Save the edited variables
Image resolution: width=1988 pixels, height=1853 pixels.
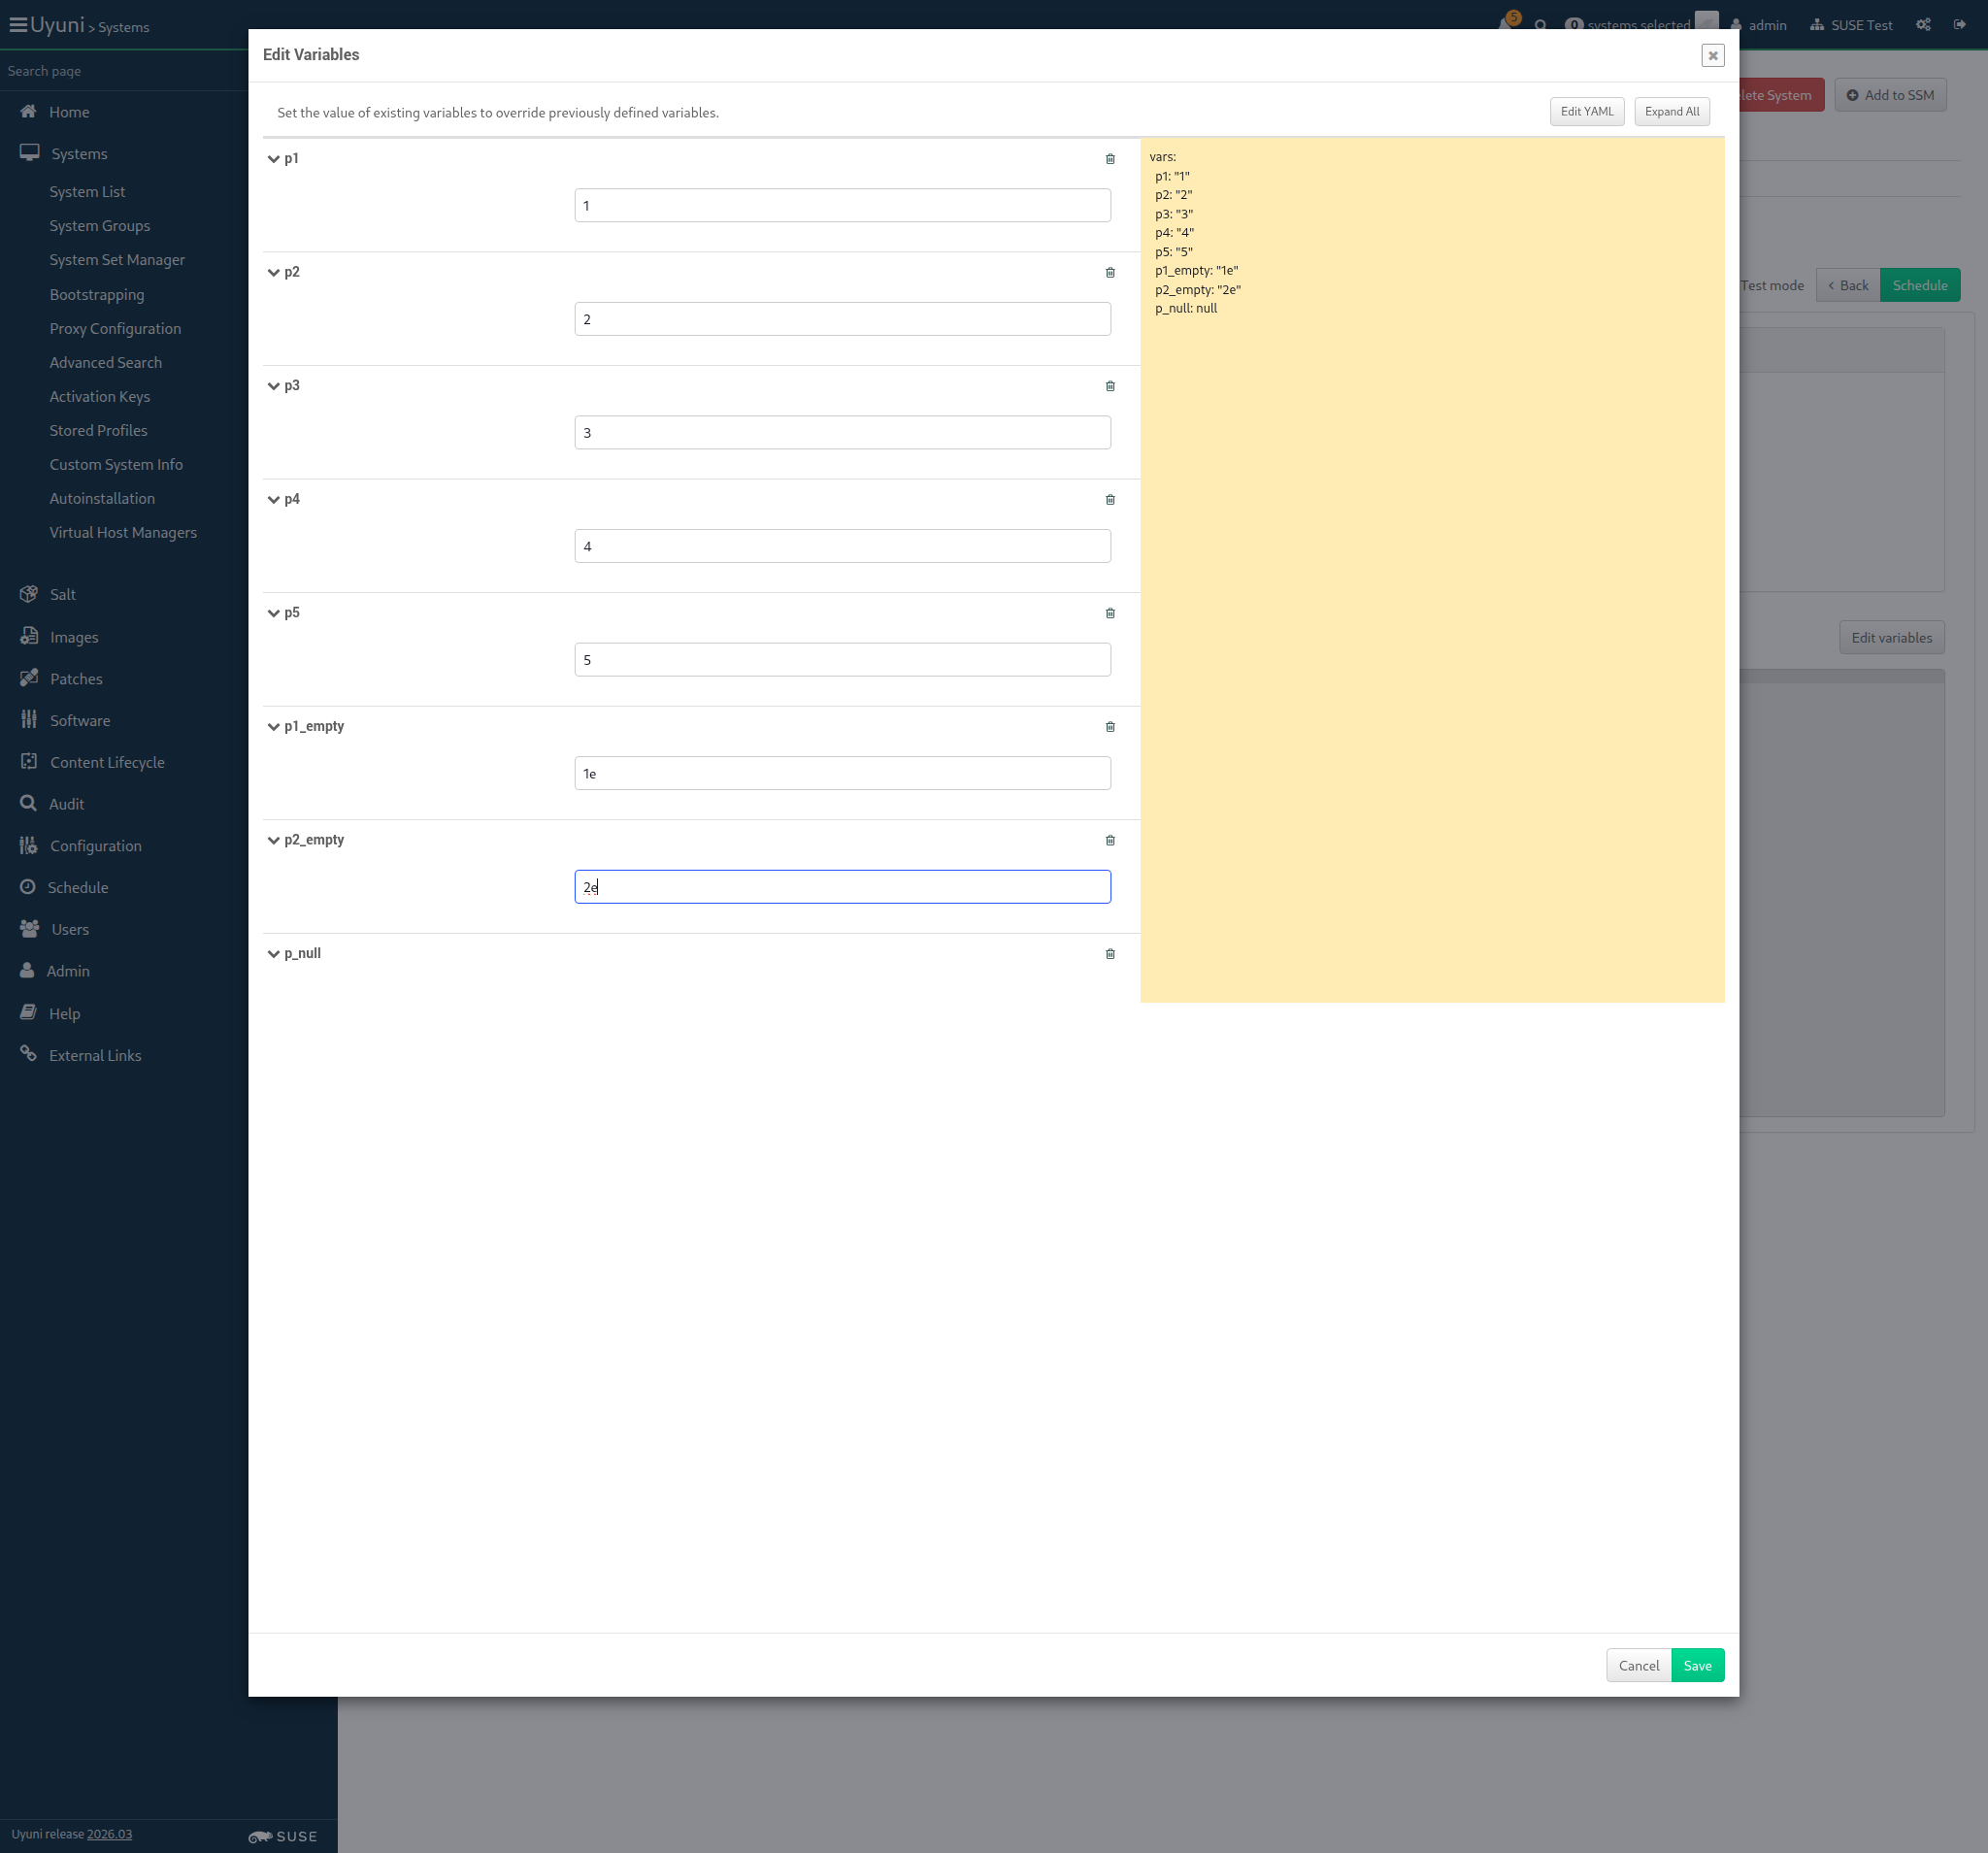pyautogui.click(x=1697, y=1665)
